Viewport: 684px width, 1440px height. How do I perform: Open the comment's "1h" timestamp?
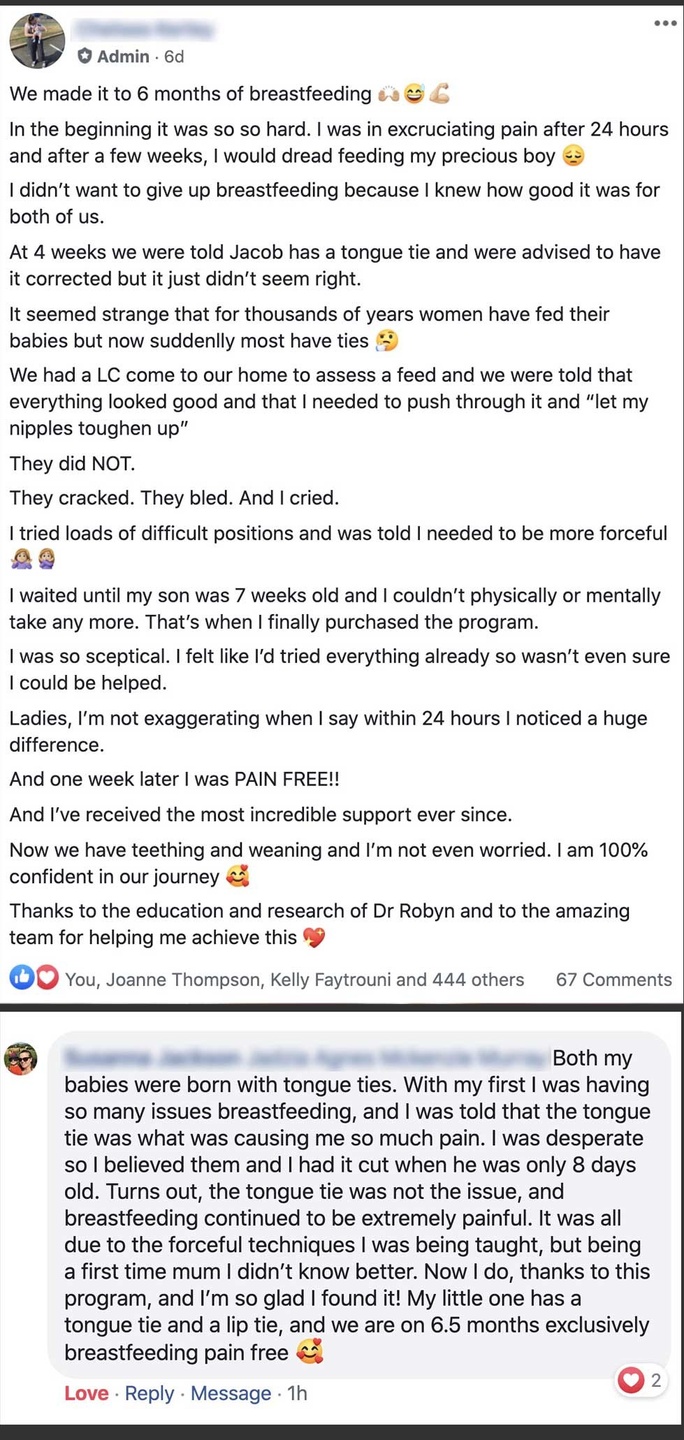[297, 1393]
